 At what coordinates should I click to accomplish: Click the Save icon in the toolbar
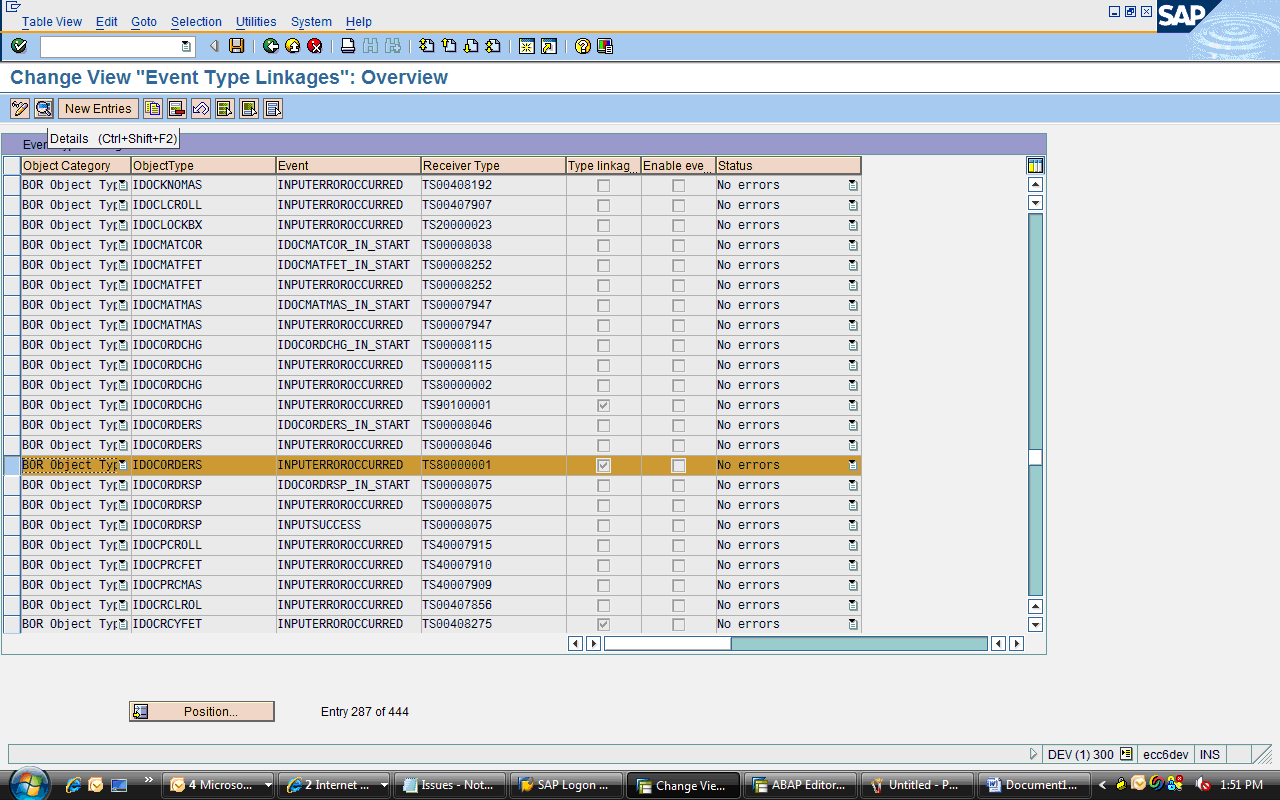(235, 45)
